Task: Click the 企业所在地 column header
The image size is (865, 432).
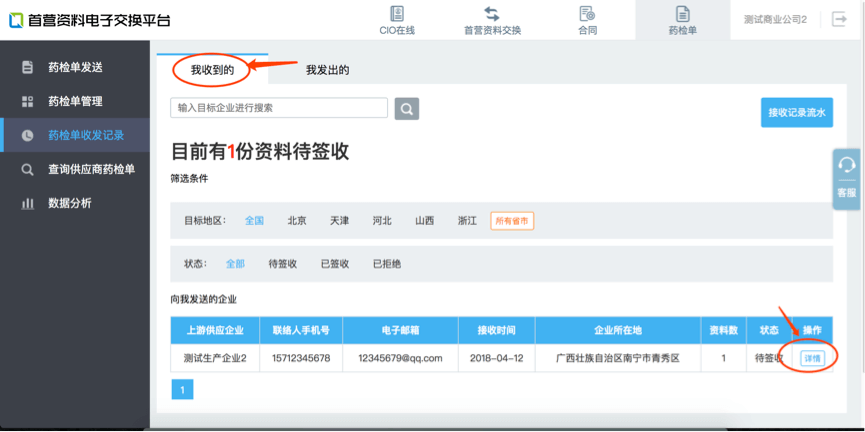Action: 618,330
